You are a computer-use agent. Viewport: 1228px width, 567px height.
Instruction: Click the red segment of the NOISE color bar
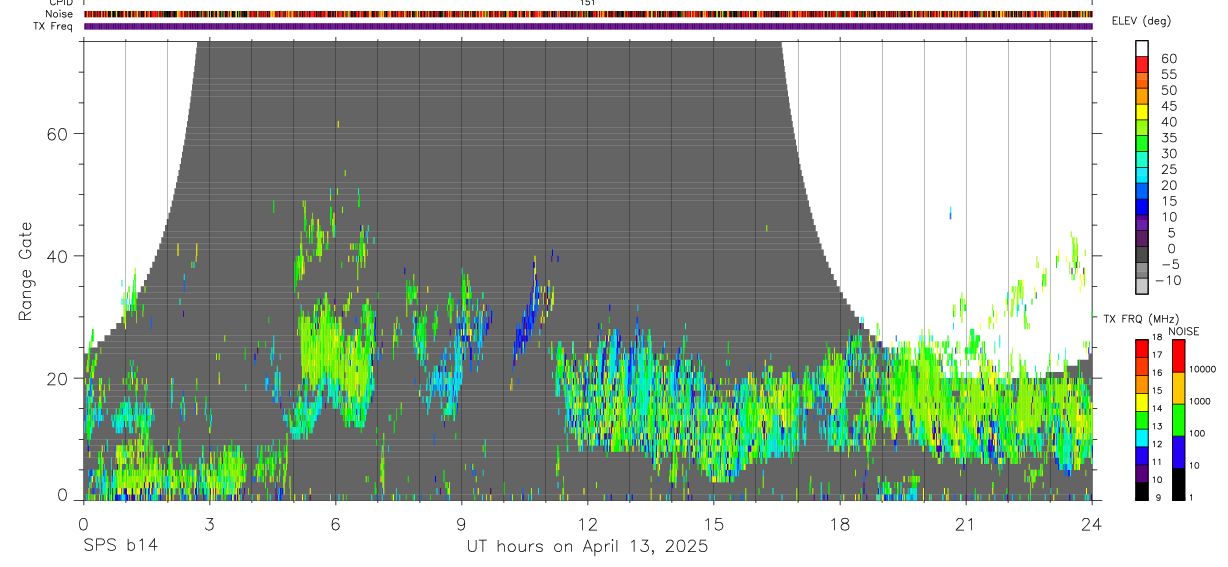[x=1178, y=356]
